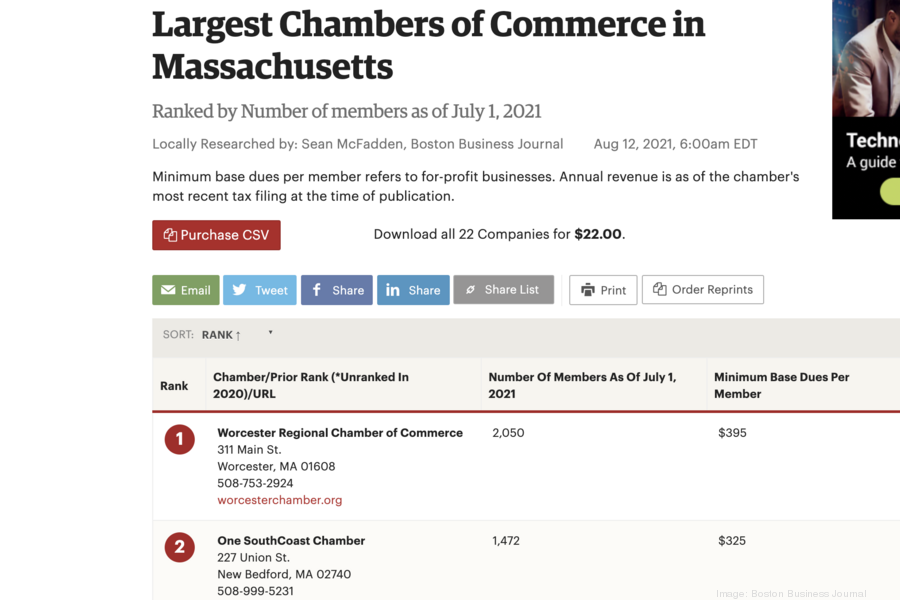Viewport: 900px width, 600px height.
Task: Print the chambers list
Action: click(603, 290)
